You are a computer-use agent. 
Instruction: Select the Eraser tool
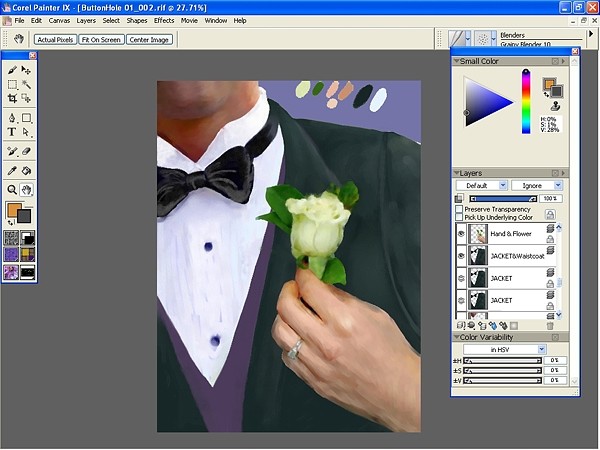[x=26, y=151]
